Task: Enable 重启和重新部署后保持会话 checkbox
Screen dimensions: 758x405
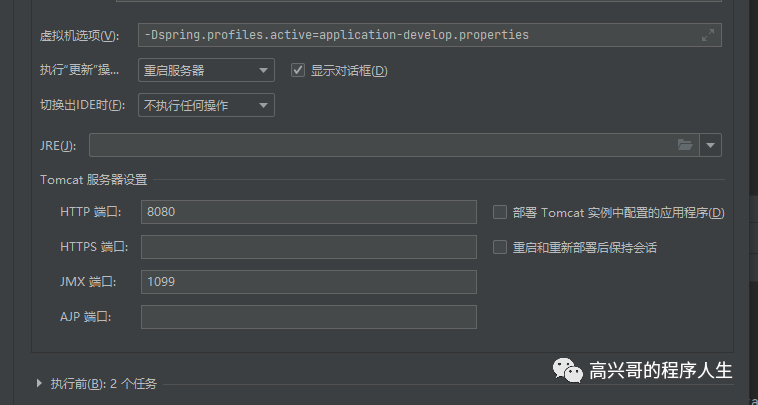Action: pos(500,247)
